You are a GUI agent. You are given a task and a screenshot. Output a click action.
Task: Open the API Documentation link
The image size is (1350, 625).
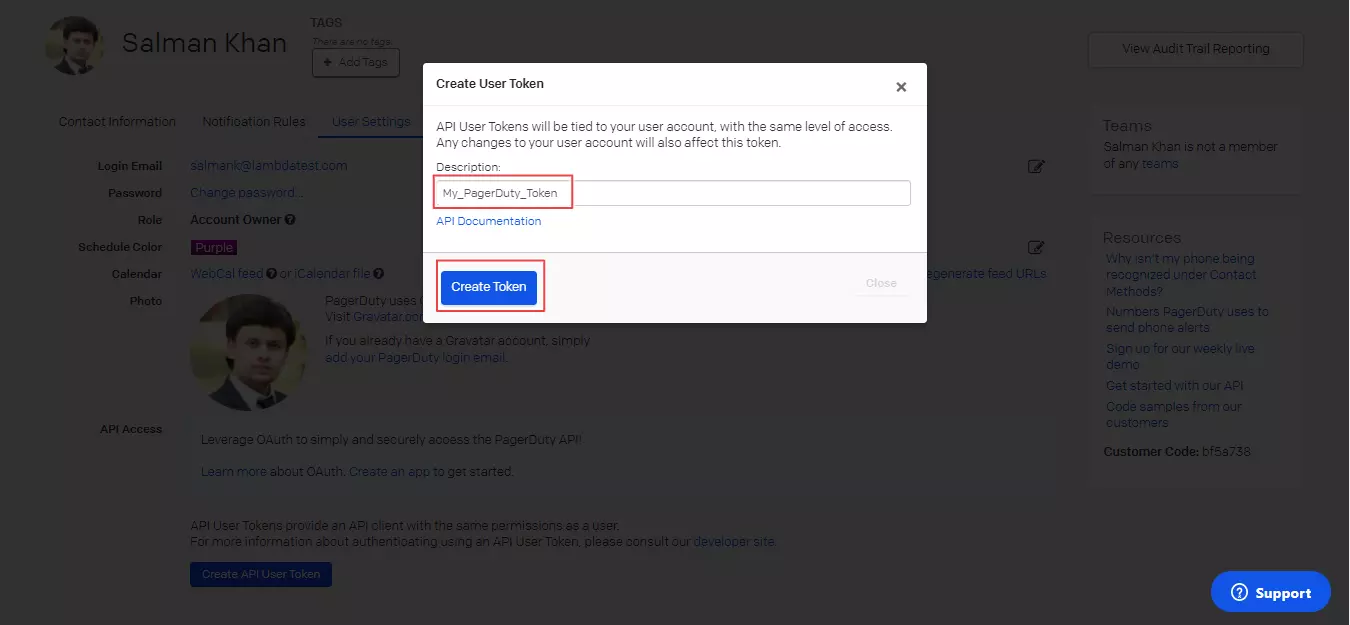489,221
